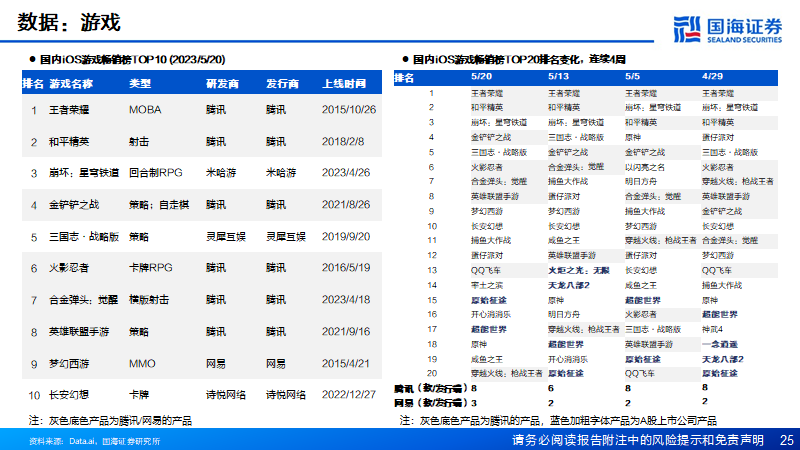Click the MMO type cell

[142, 364]
